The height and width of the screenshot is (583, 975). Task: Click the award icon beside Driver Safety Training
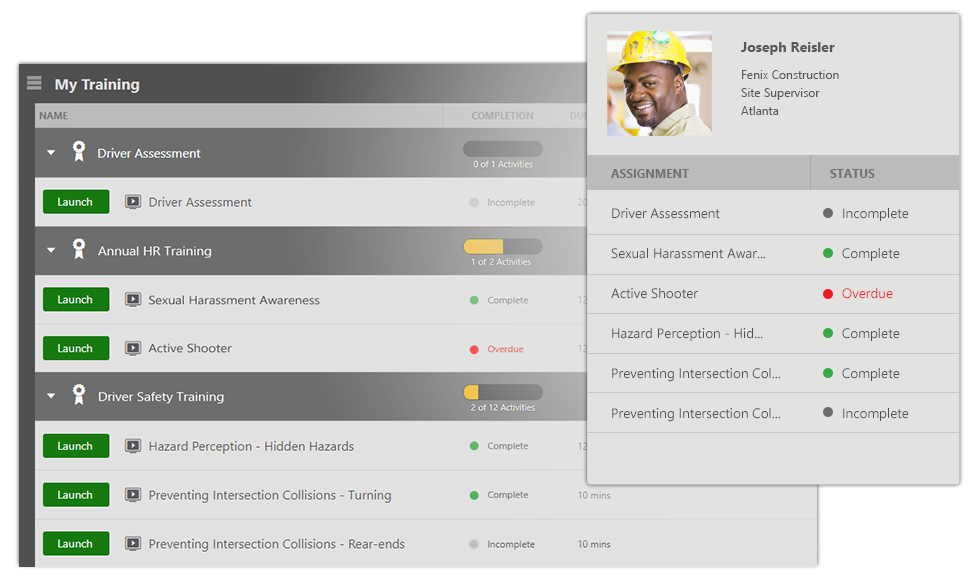pyautogui.click(x=79, y=397)
